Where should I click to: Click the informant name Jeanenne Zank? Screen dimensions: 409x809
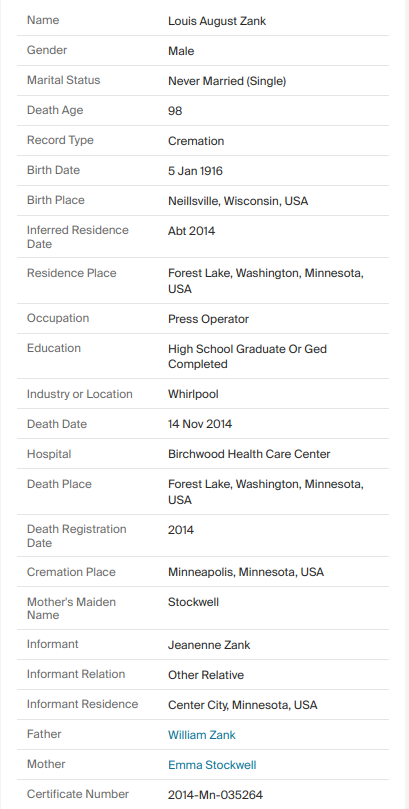pyautogui.click(x=209, y=645)
